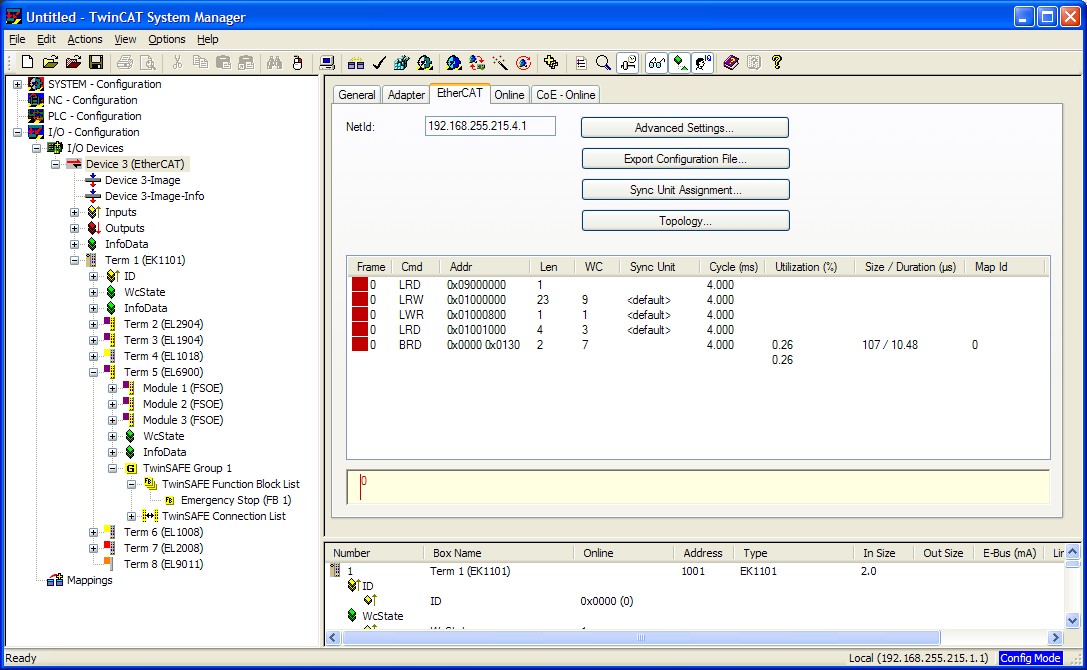Expand SYSTEM - Configuration node
1087x670 pixels.
coord(18,84)
